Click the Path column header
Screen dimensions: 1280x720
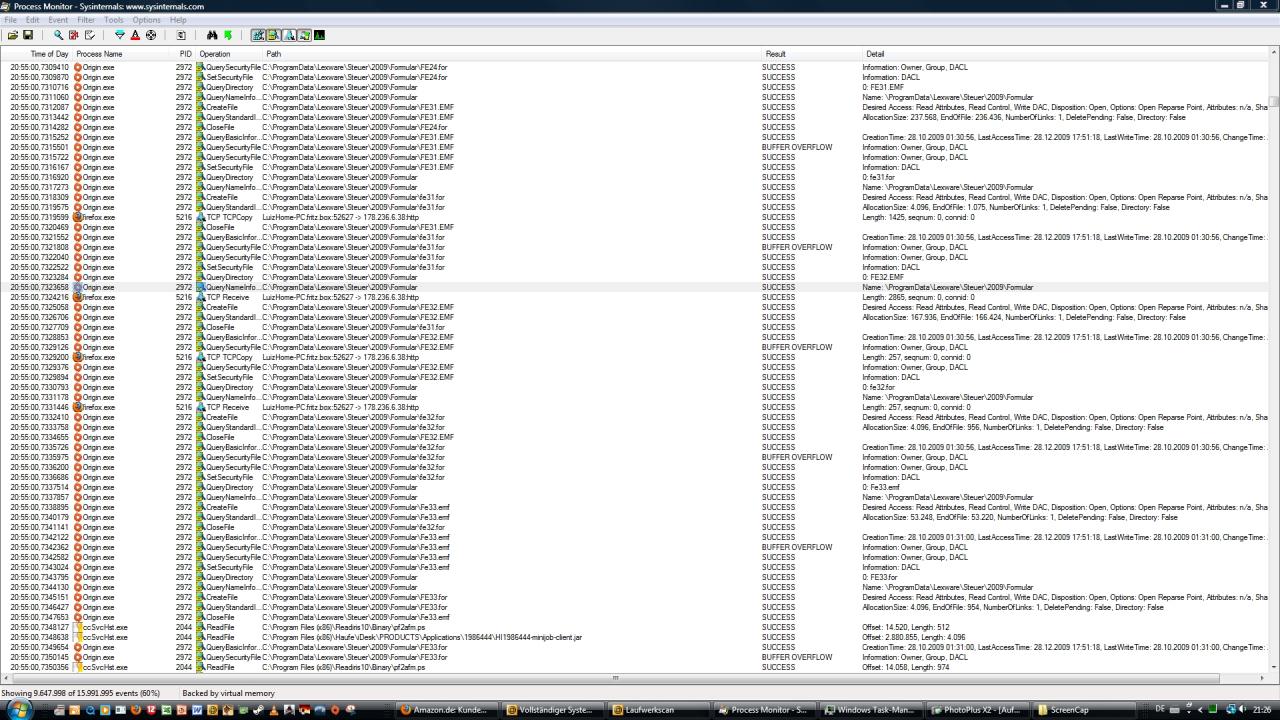512,54
